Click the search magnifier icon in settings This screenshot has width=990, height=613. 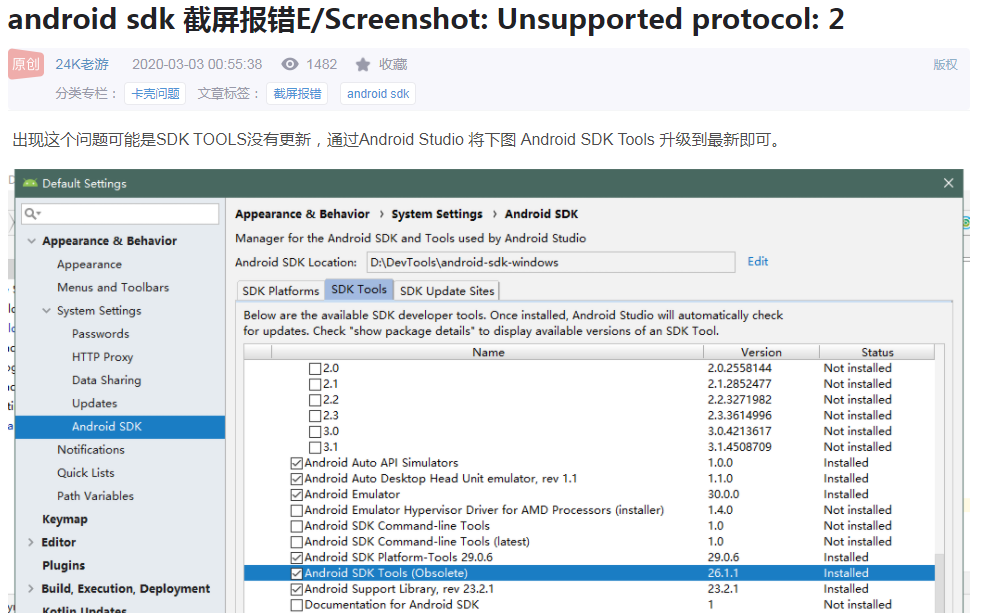coord(32,214)
